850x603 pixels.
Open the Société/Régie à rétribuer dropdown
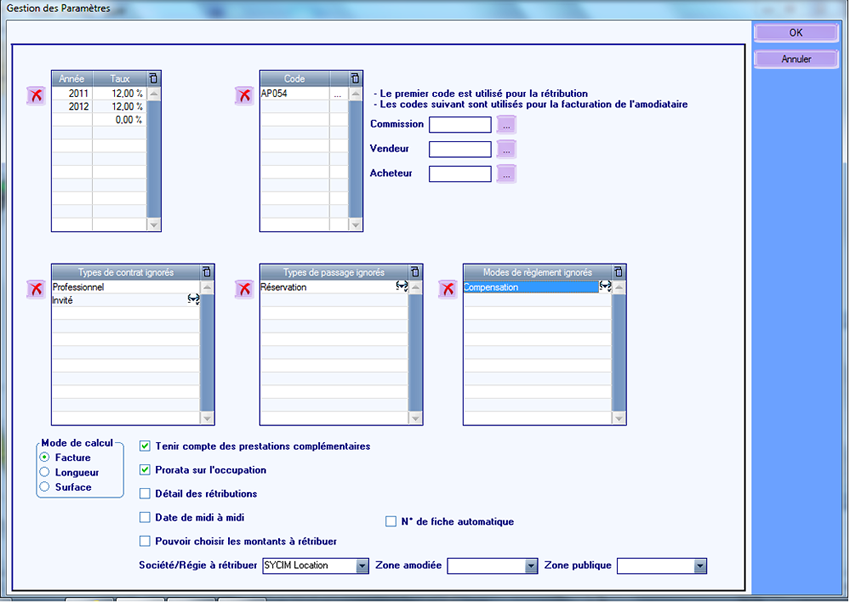[x=362, y=566]
